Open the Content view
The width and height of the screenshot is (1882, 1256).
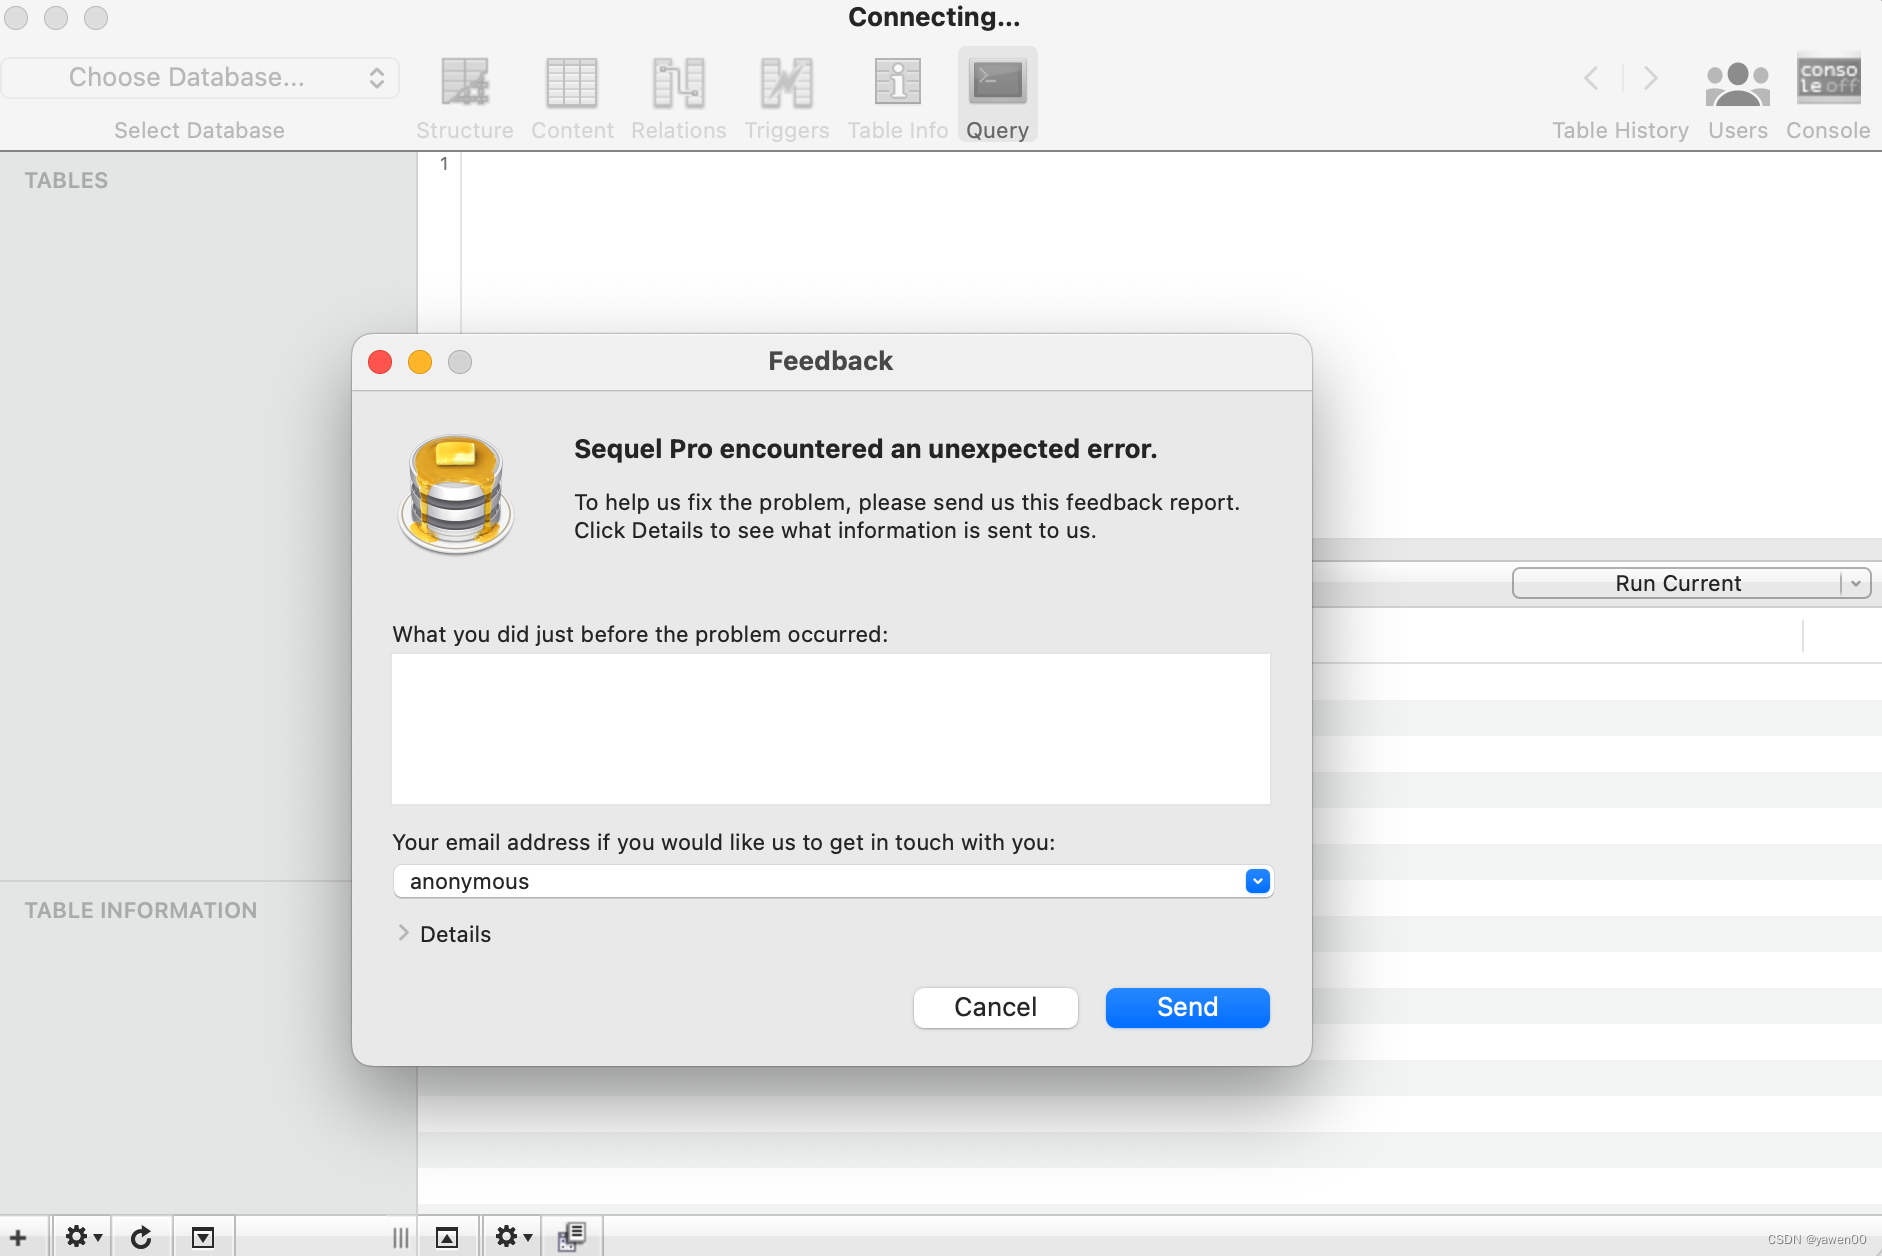coord(572,98)
